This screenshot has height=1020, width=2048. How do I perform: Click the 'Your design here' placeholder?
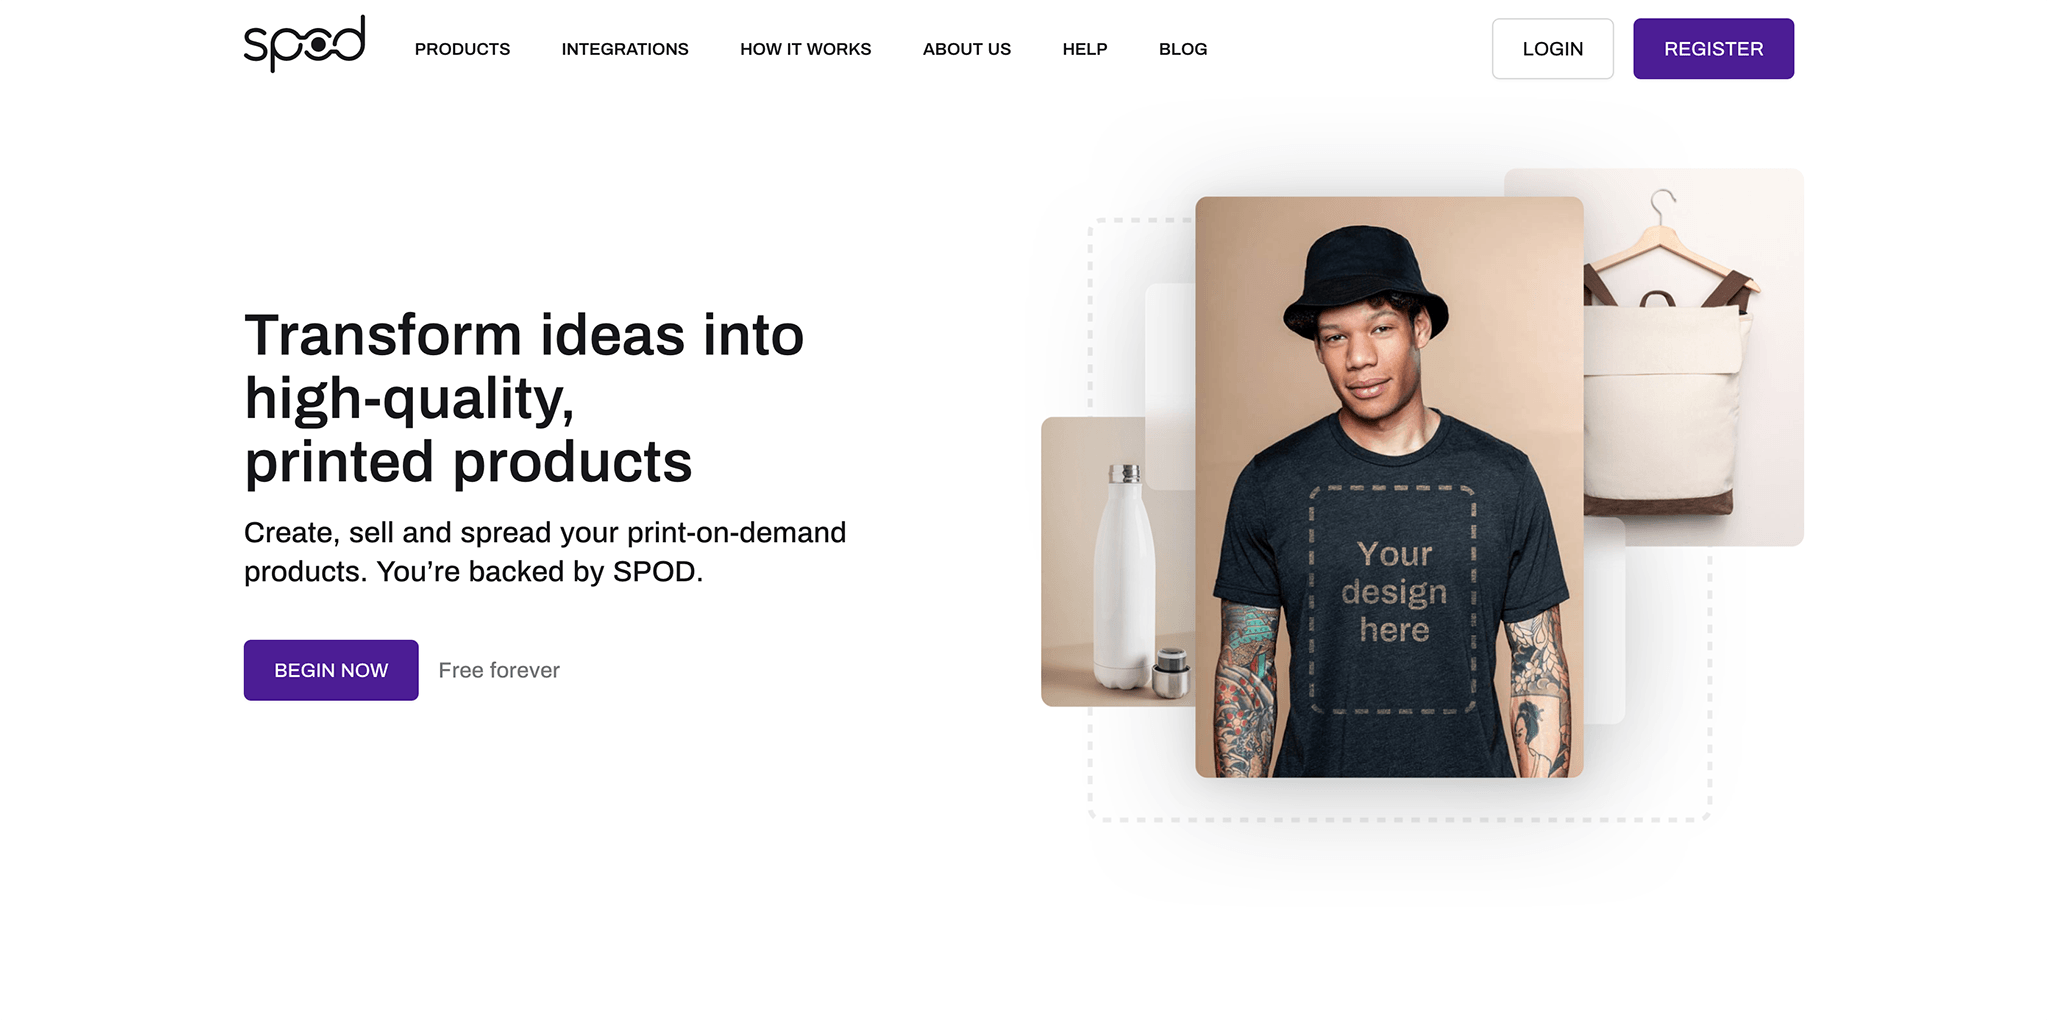(1393, 600)
